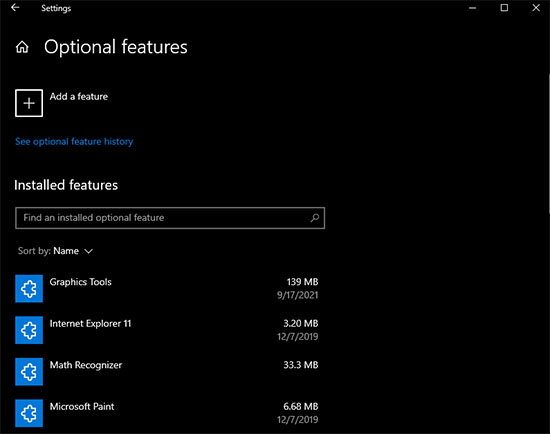550x434 pixels.
Task: Click the Internet Explorer 11 feature name
Action: point(90,323)
